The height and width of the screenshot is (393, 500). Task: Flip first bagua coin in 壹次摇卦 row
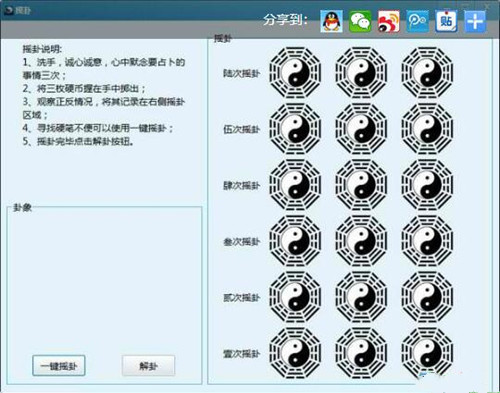295,353
